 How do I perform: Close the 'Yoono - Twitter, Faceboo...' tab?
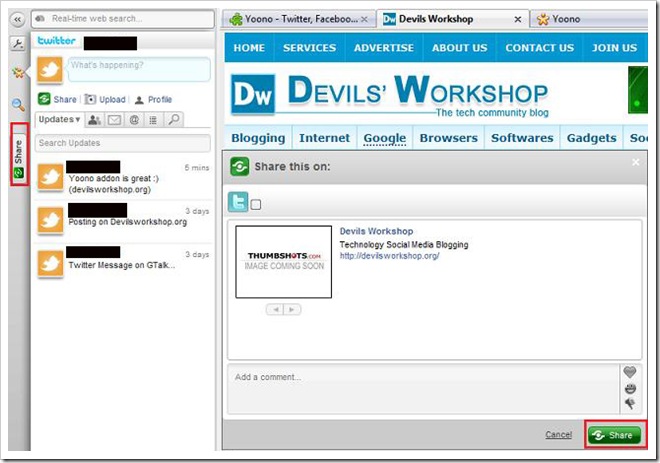point(365,19)
